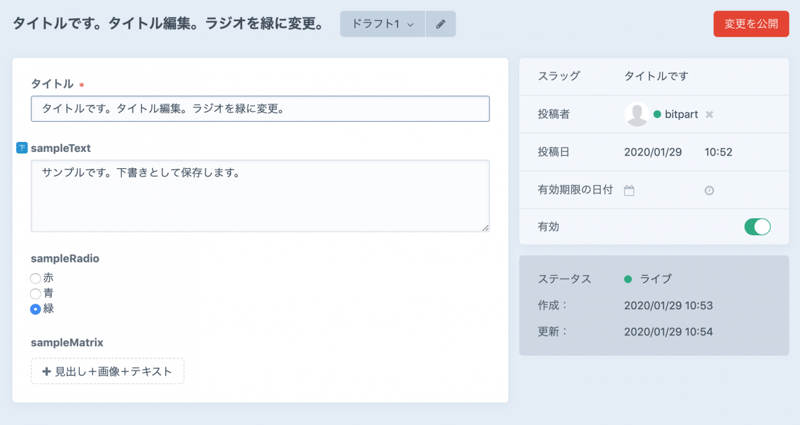Select the 赤 radio option
This screenshot has height=425, width=800.
[36, 278]
